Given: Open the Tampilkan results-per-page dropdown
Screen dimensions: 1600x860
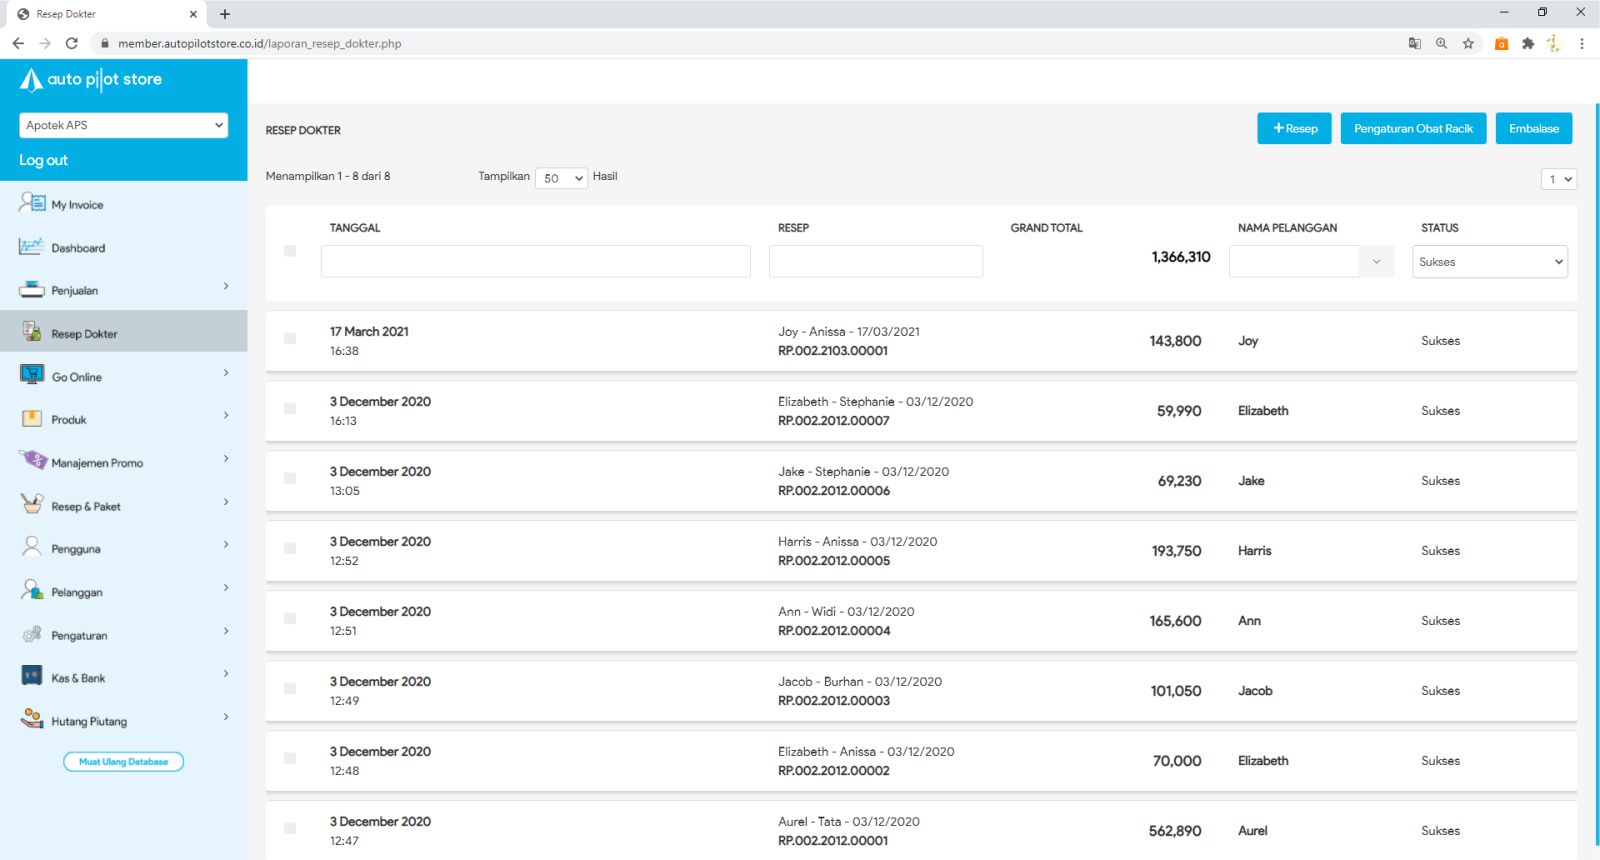Looking at the screenshot, I should click(x=561, y=178).
